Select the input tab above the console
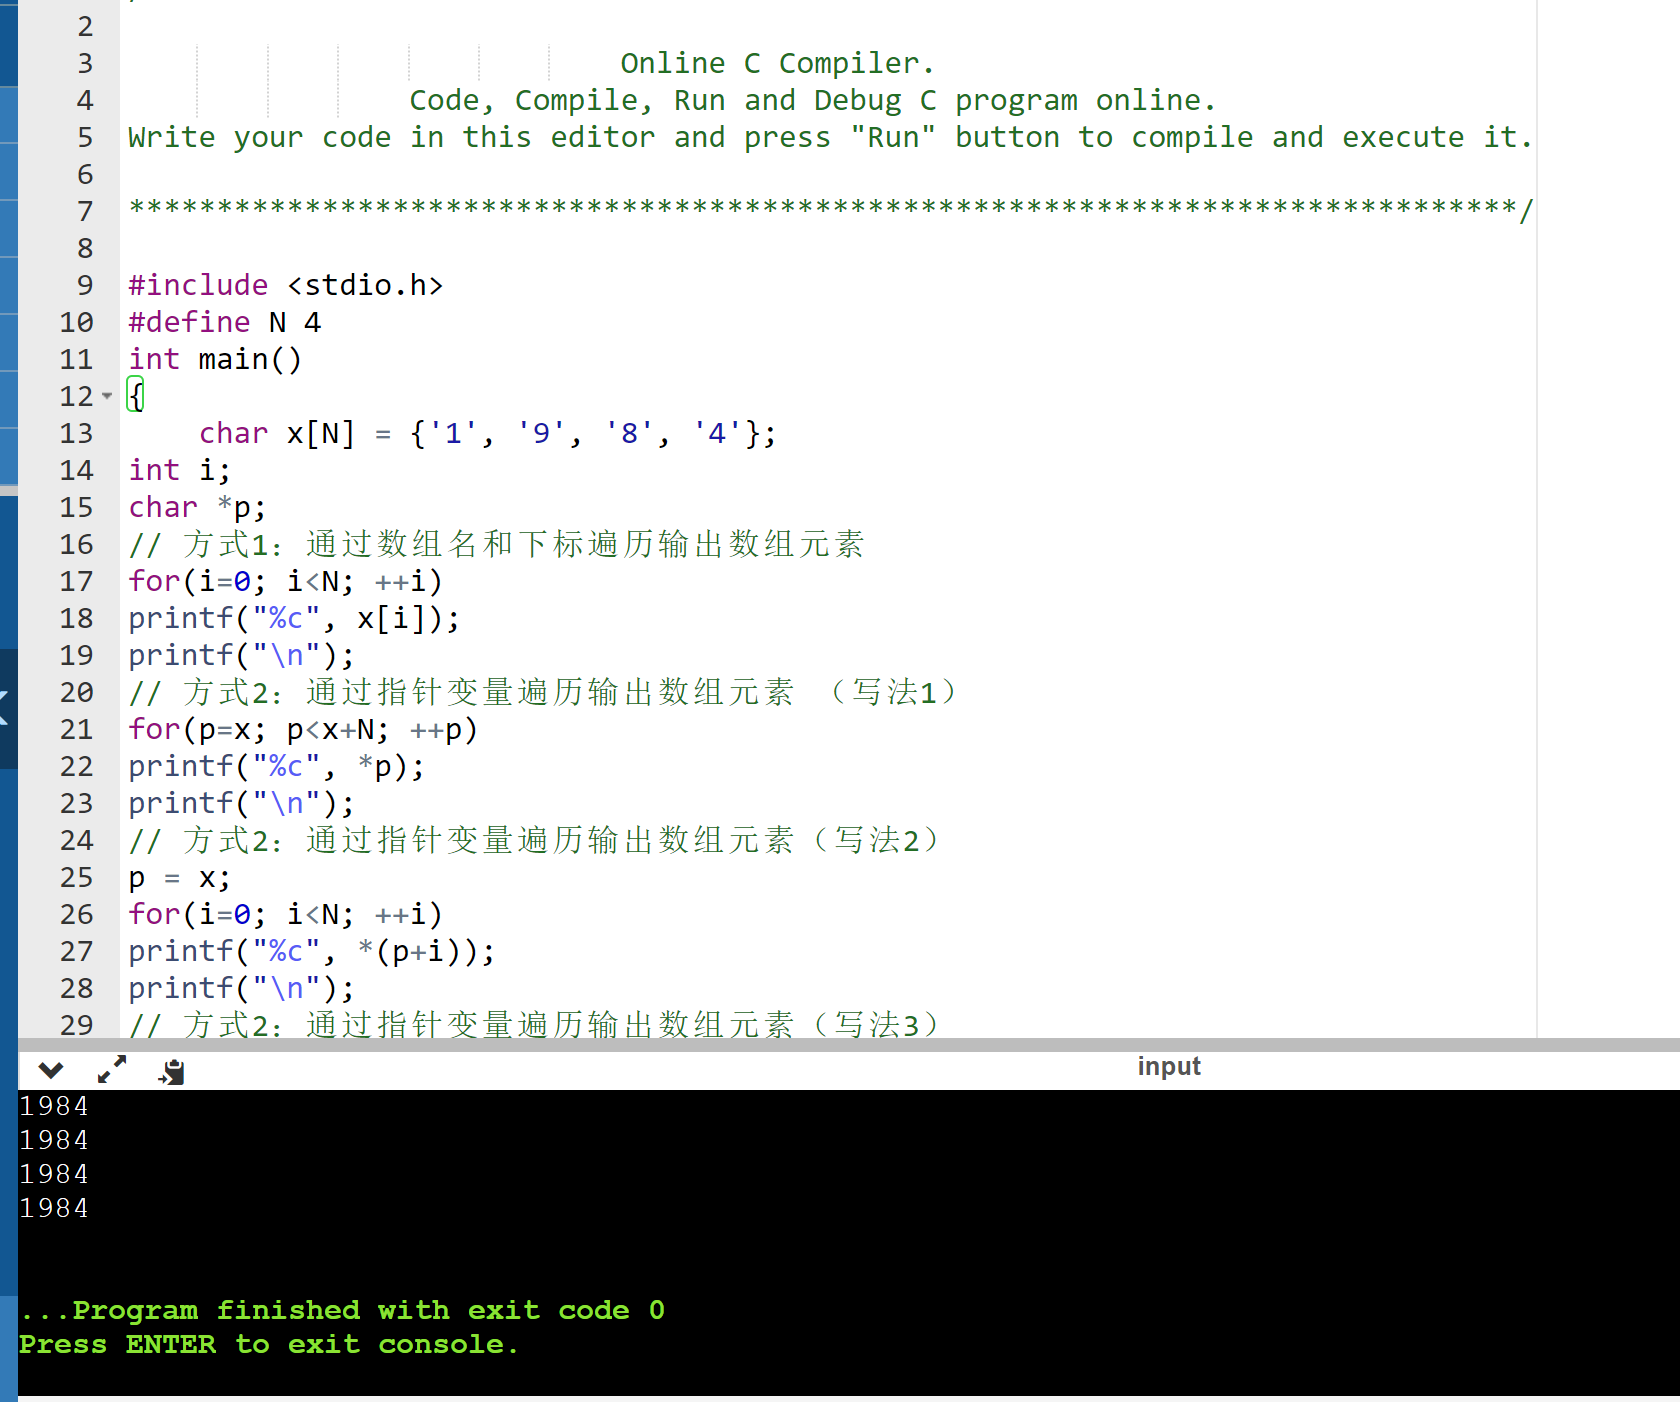The image size is (1680, 1402). pos(1169,1066)
